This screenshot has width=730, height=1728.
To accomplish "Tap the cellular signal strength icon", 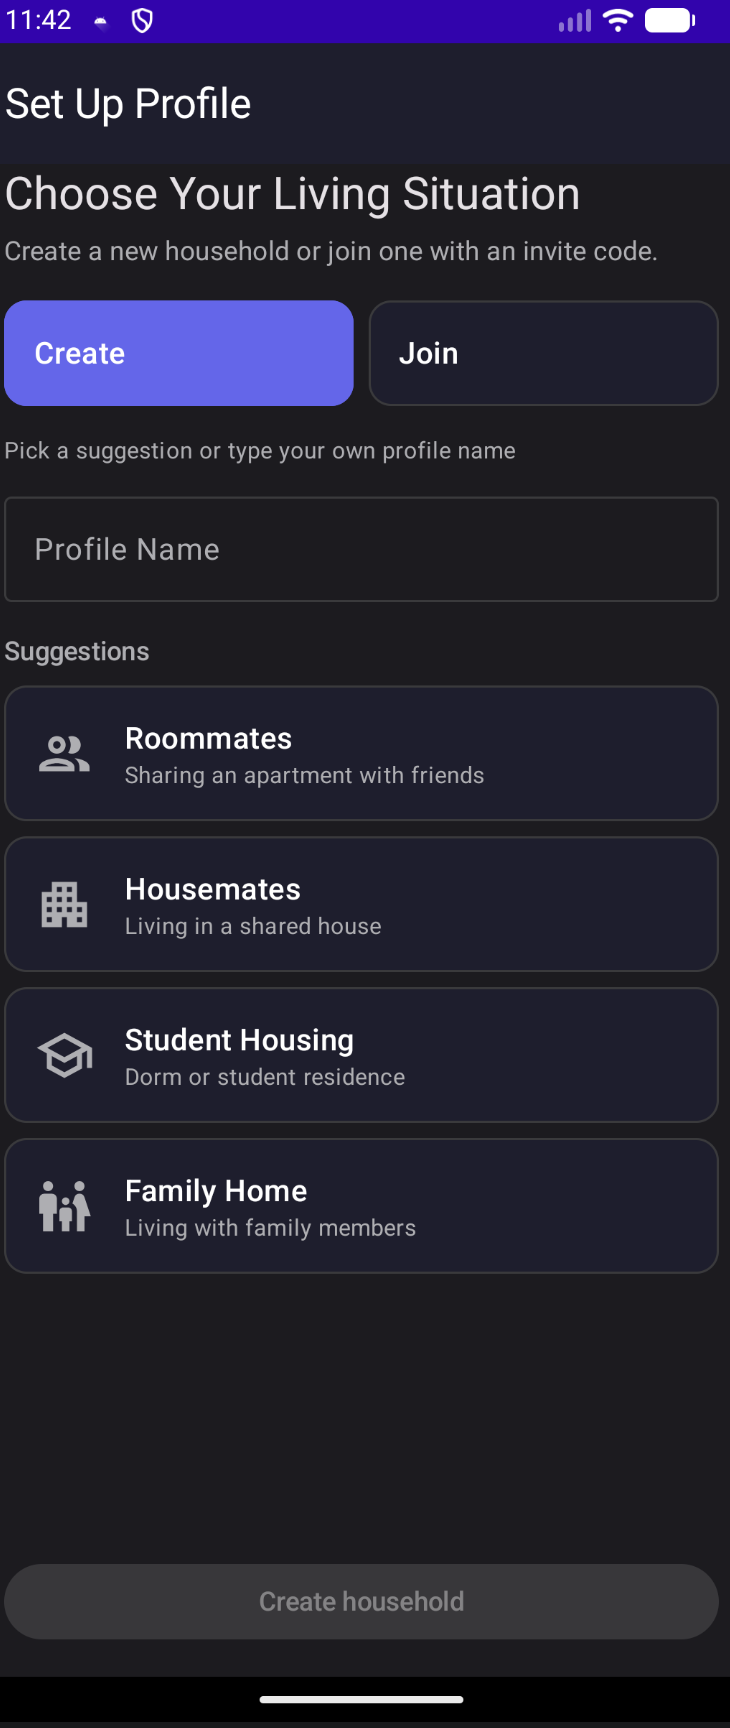I will coord(575,20).
